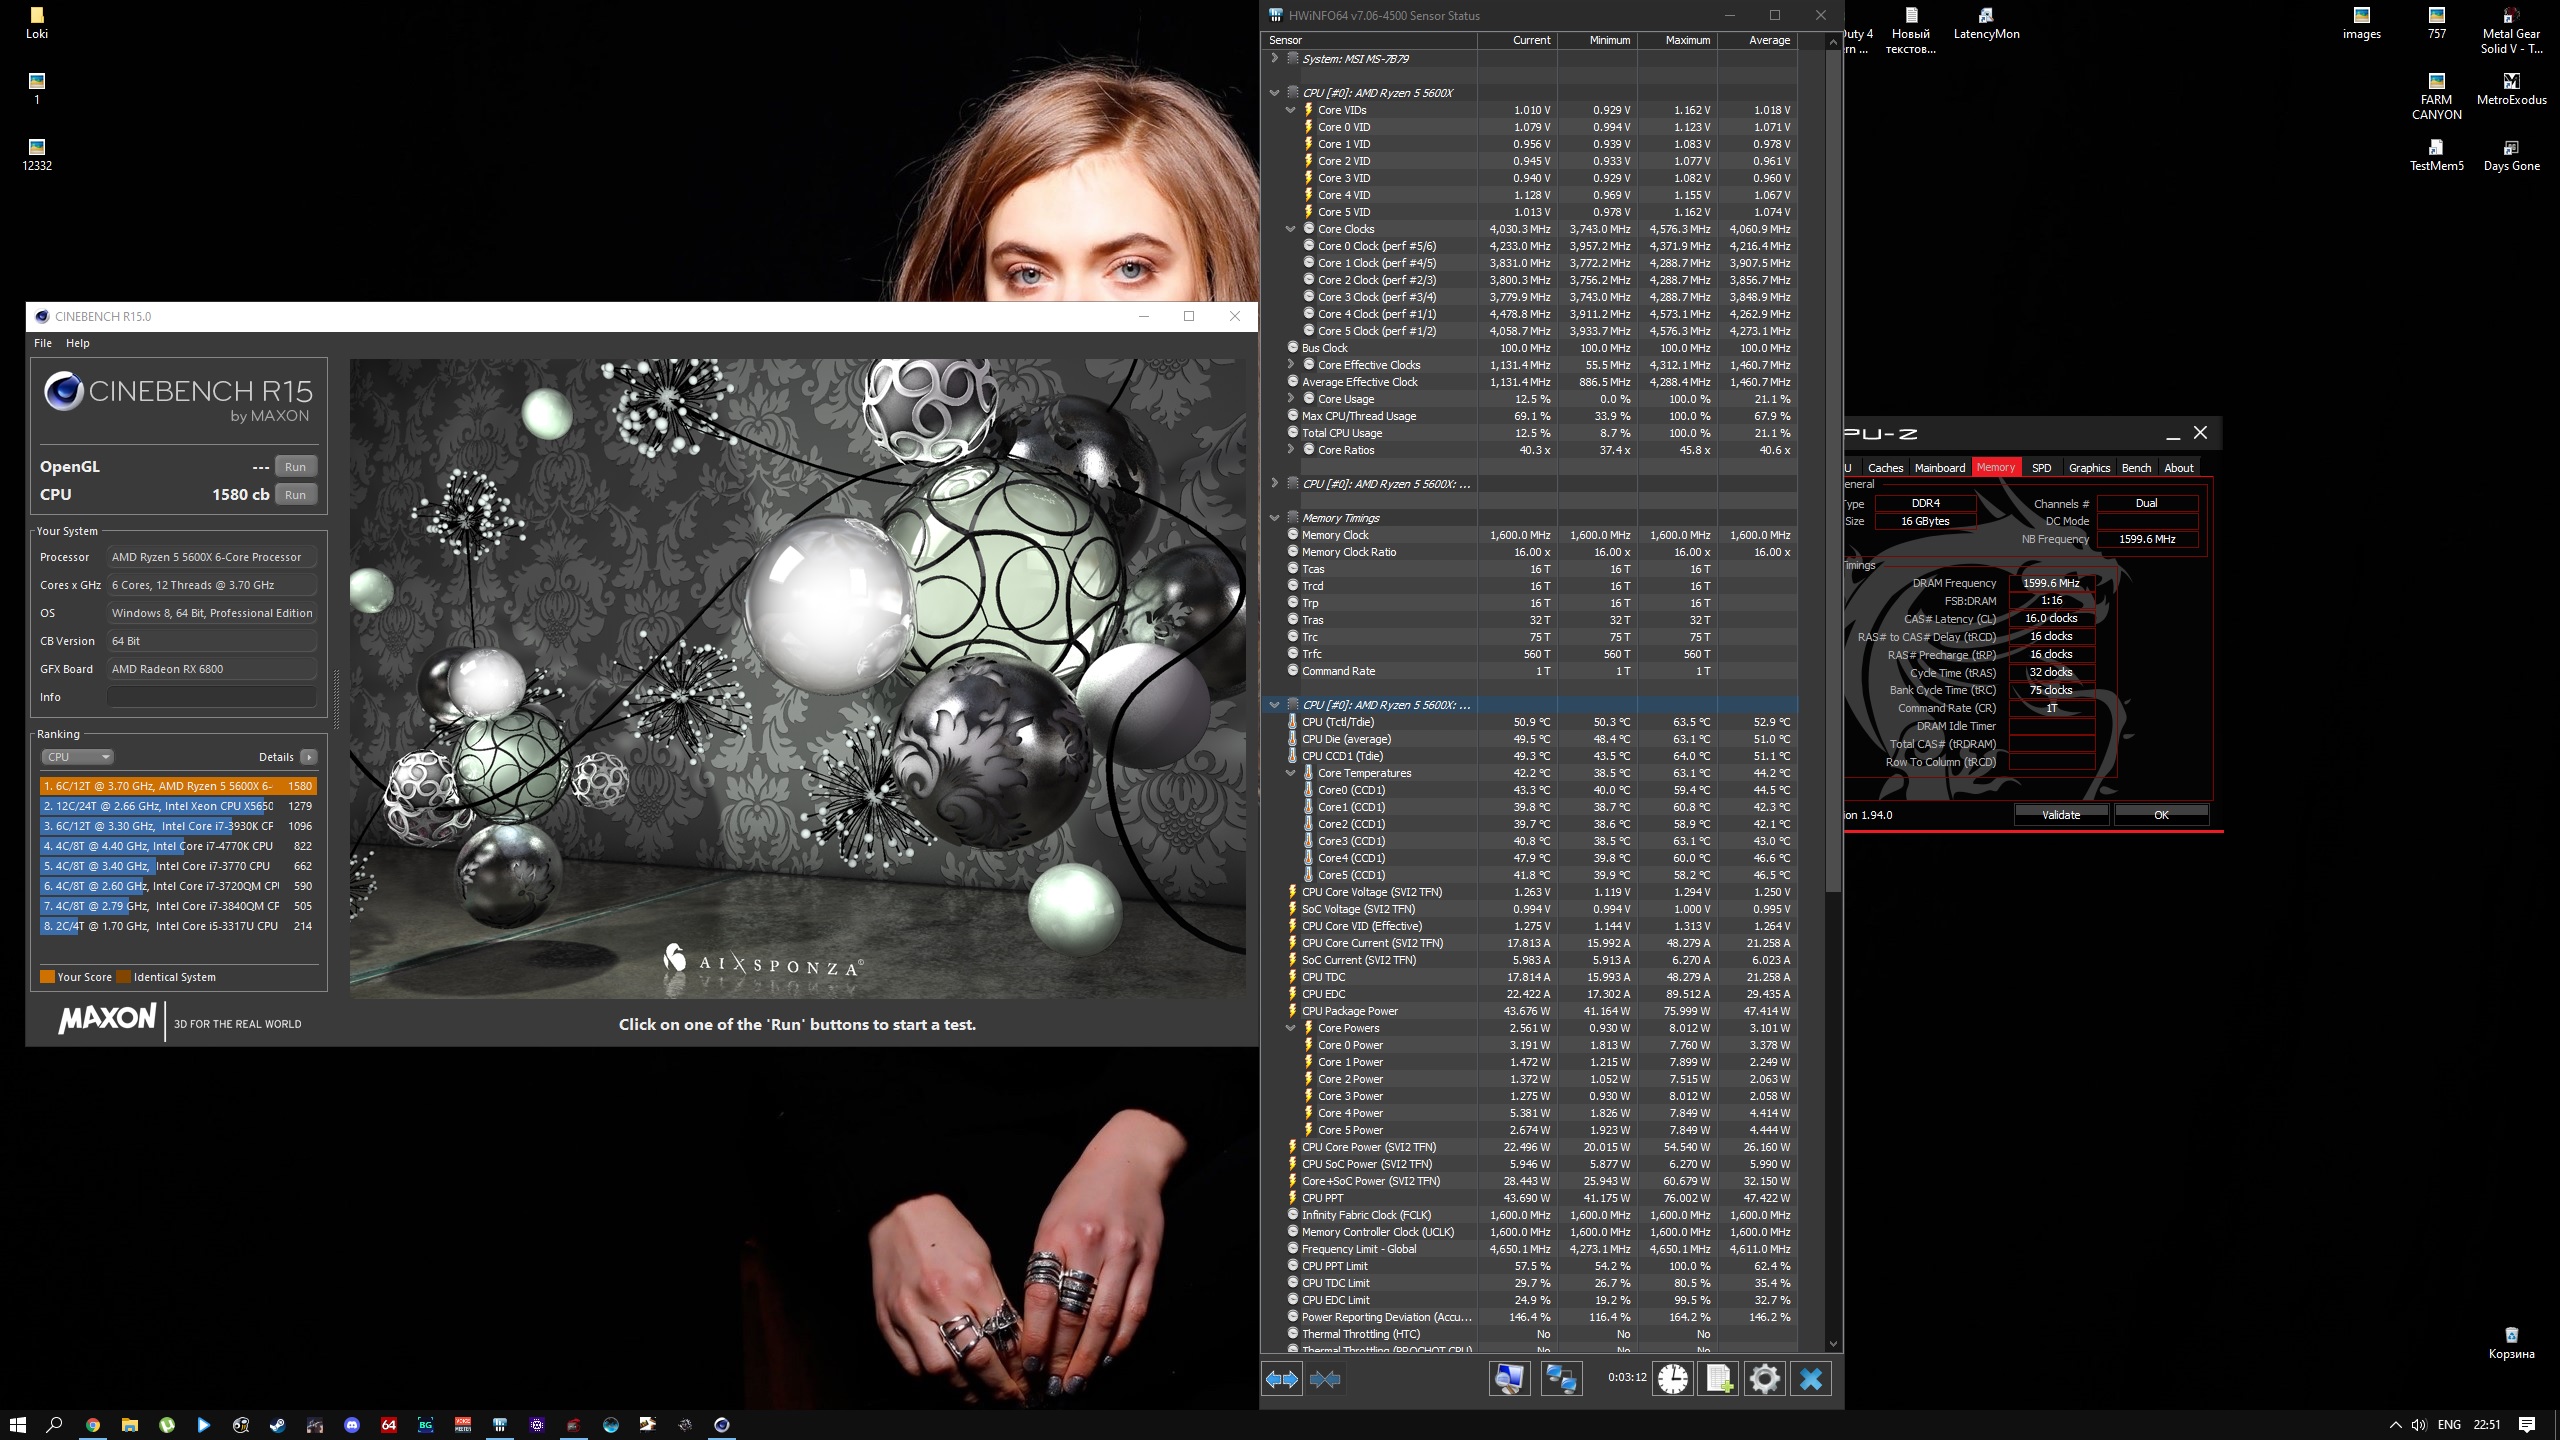2560x1440 pixels.
Task: Click HWiNFO expand columns arrows icon
Action: coord(1281,1379)
